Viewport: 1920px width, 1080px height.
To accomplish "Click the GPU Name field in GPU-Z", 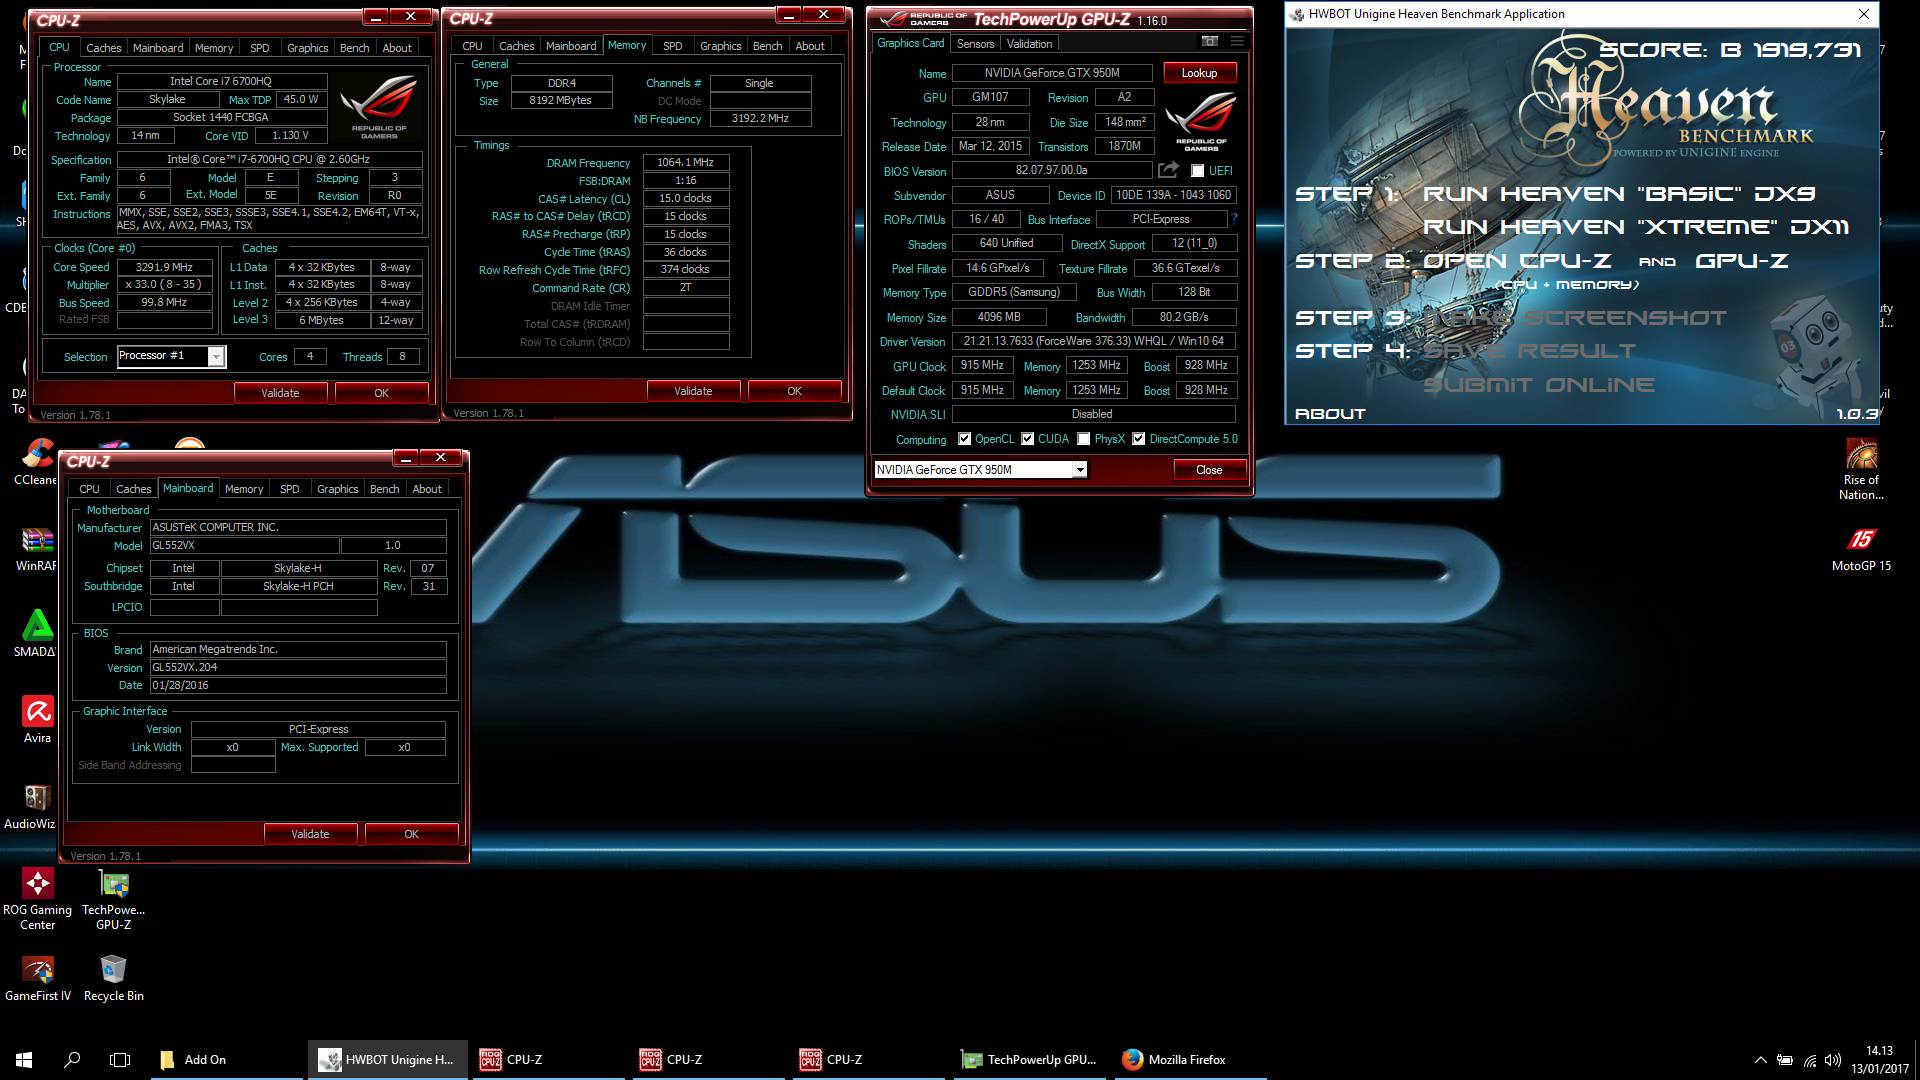I will (x=1052, y=73).
